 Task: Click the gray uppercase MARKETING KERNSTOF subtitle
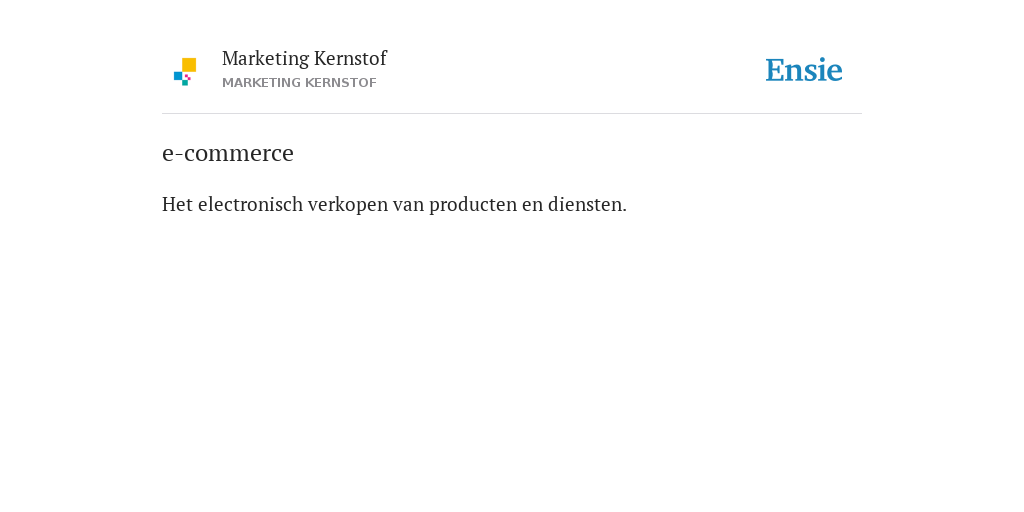tap(299, 83)
